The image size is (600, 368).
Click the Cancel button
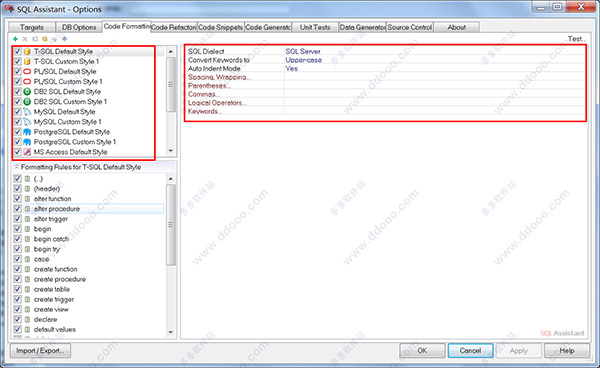point(470,350)
